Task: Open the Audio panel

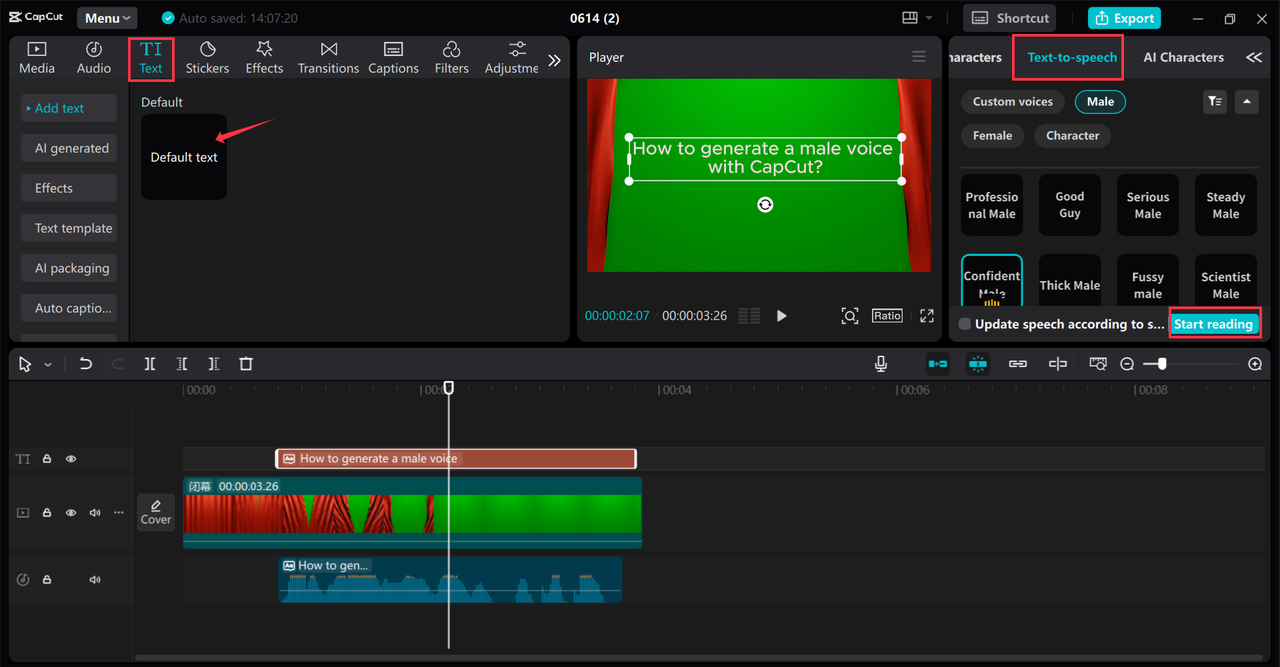Action: tap(94, 58)
